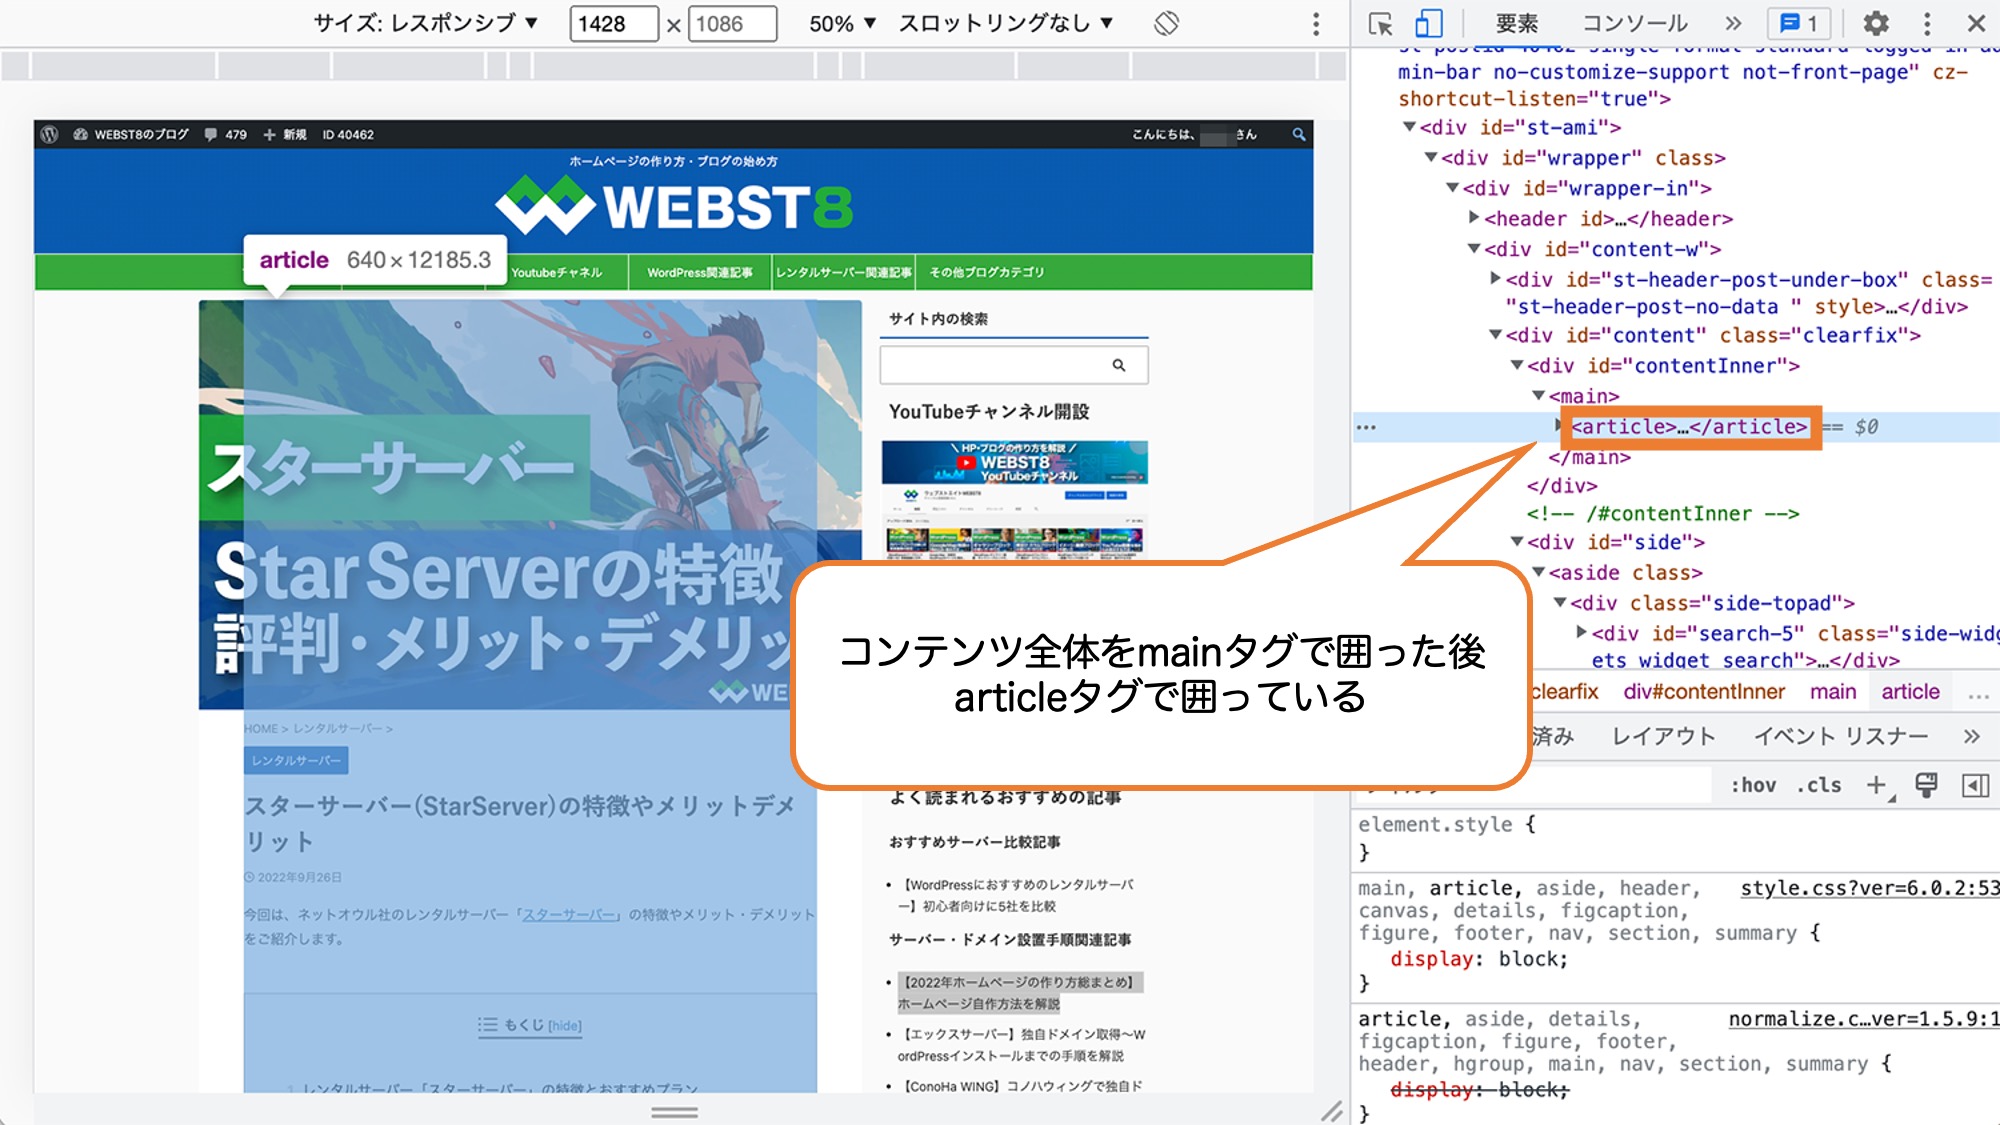2000x1125 pixels.
Task: Collapse the div id="wrapper" node
Action: point(1431,158)
